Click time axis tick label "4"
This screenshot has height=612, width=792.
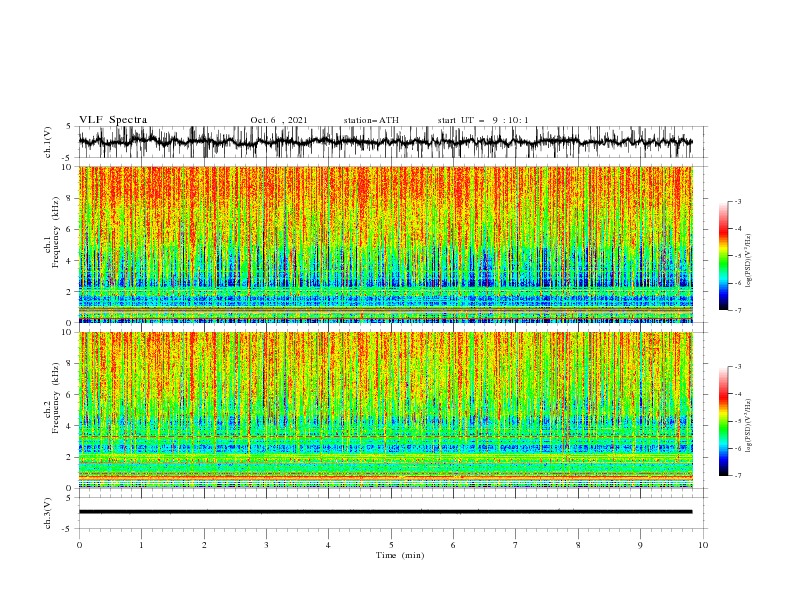click(x=328, y=545)
